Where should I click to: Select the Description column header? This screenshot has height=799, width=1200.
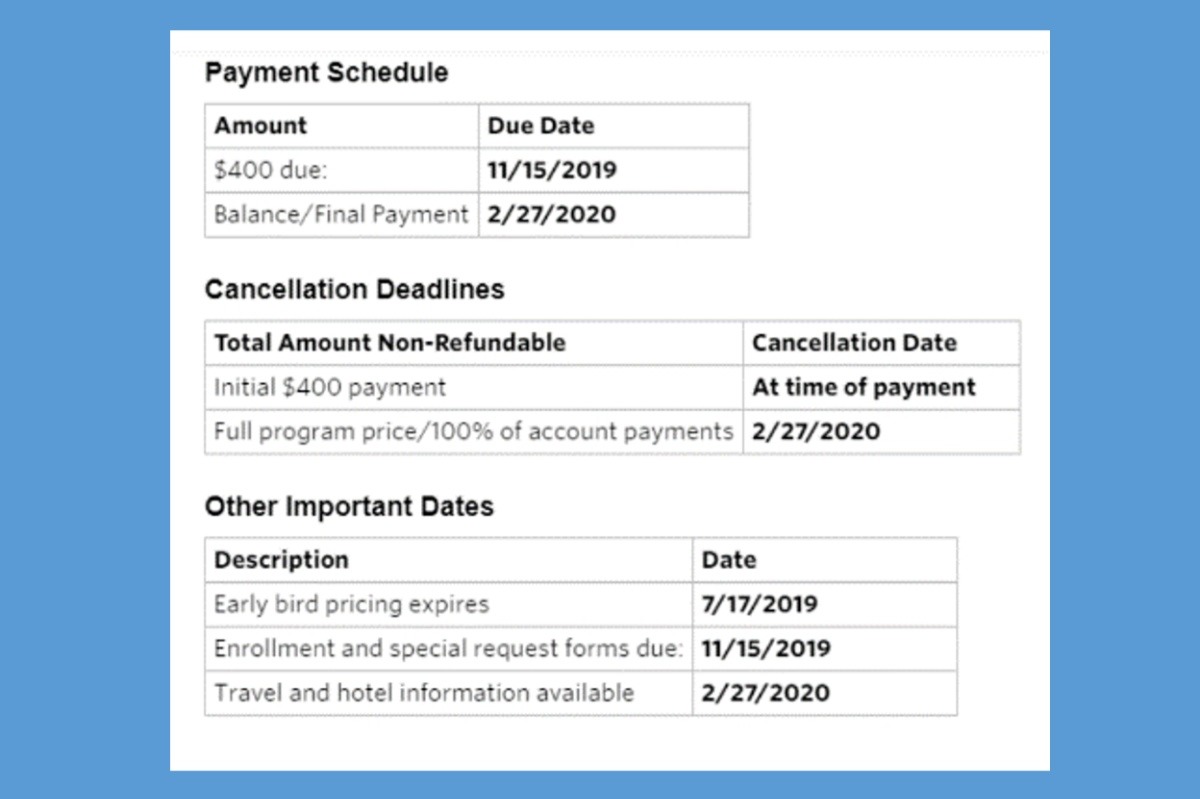282,560
